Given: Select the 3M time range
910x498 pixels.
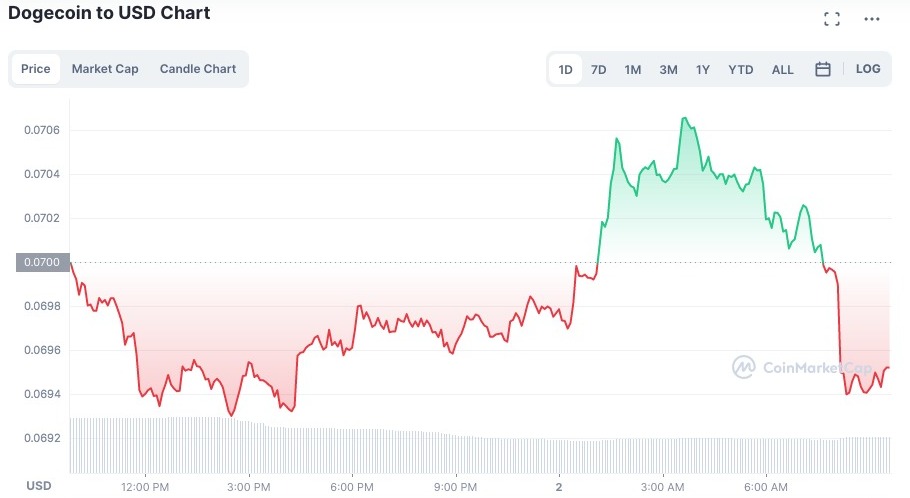Looking at the screenshot, I should (668, 69).
